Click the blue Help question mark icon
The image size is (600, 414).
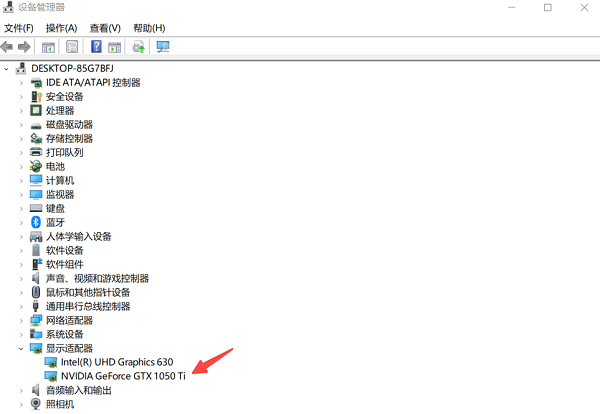(x=96, y=46)
